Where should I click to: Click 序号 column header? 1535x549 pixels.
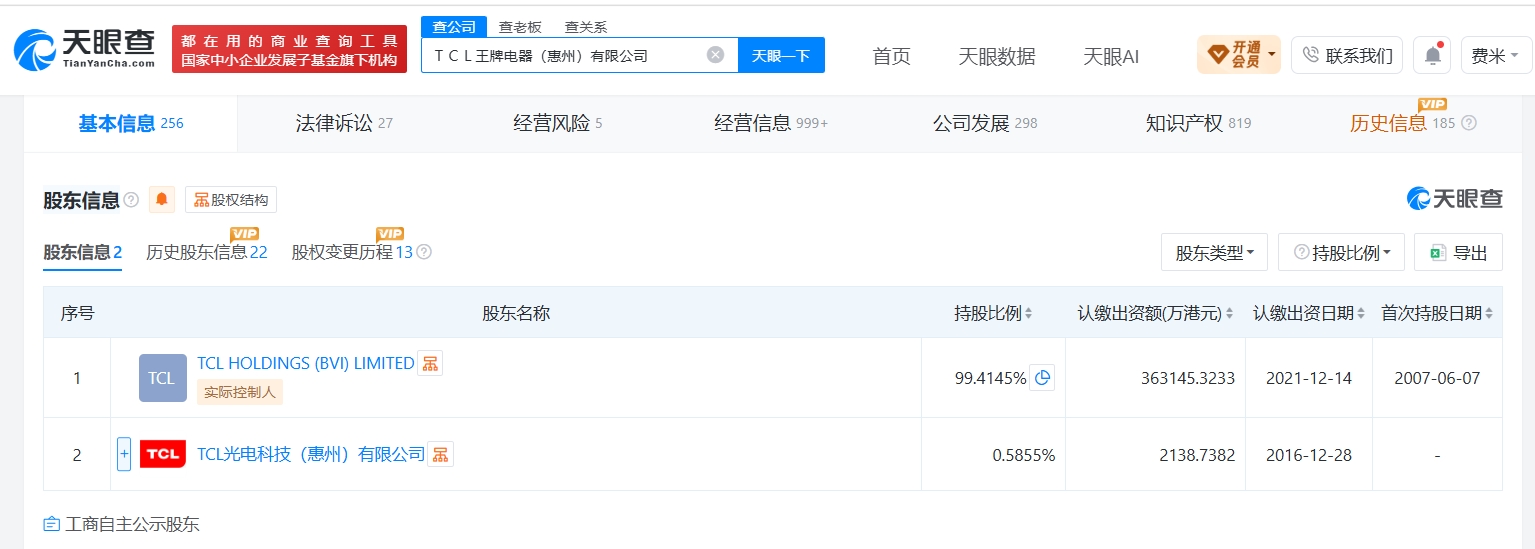(77, 313)
